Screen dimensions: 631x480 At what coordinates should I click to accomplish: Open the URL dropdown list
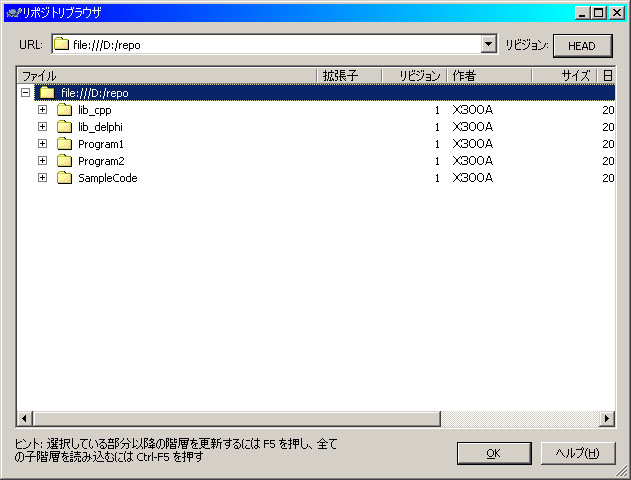[488, 44]
